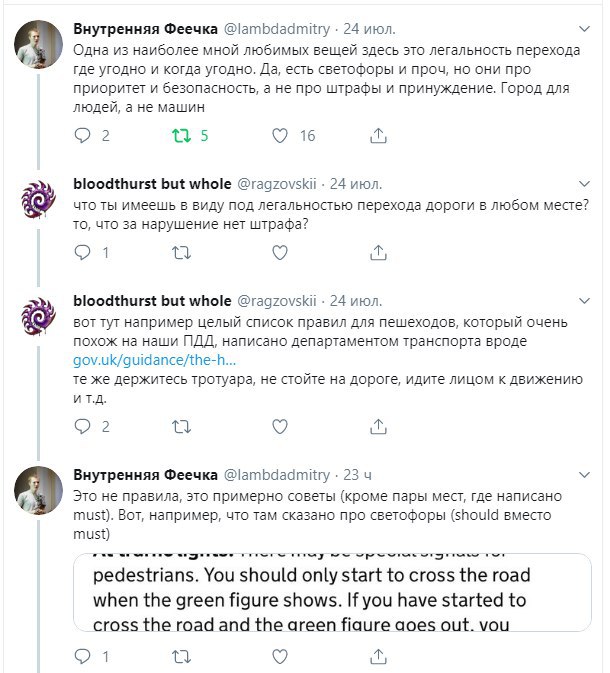
Task: Open the embedded traffic lights screenshot image
Action: pos(332,590)
